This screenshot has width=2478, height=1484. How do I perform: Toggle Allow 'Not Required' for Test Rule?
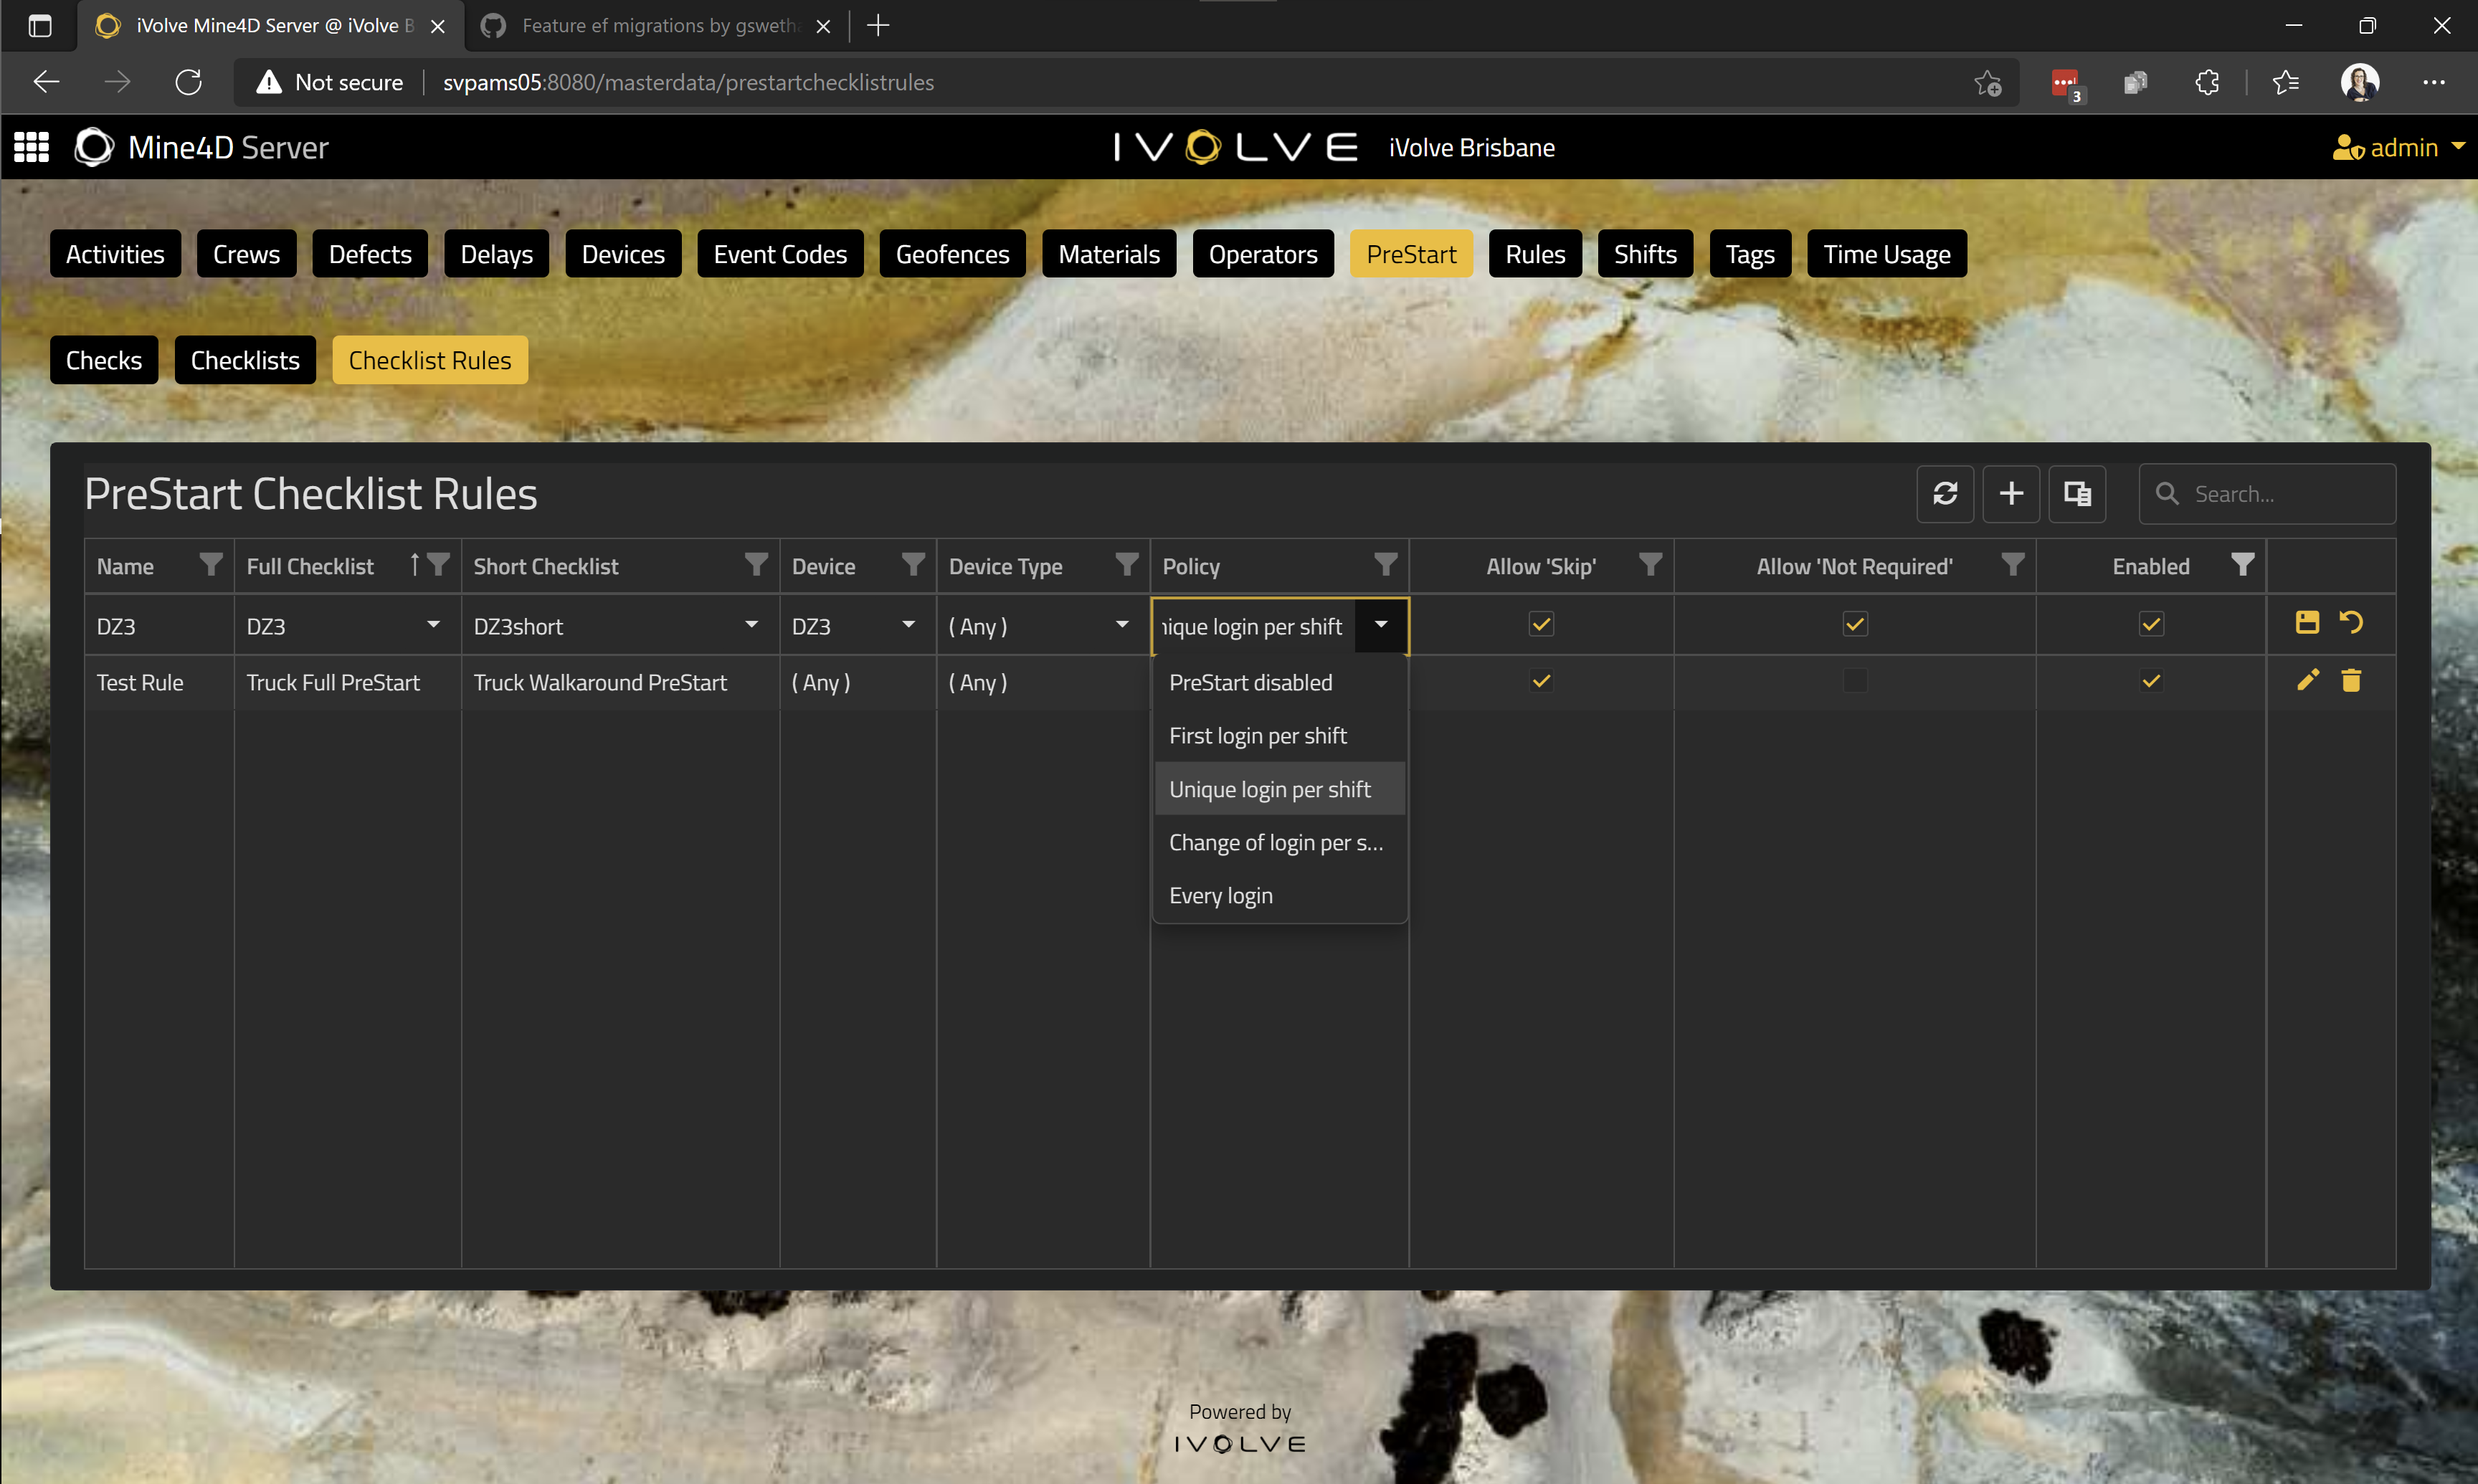point(1854,681)
